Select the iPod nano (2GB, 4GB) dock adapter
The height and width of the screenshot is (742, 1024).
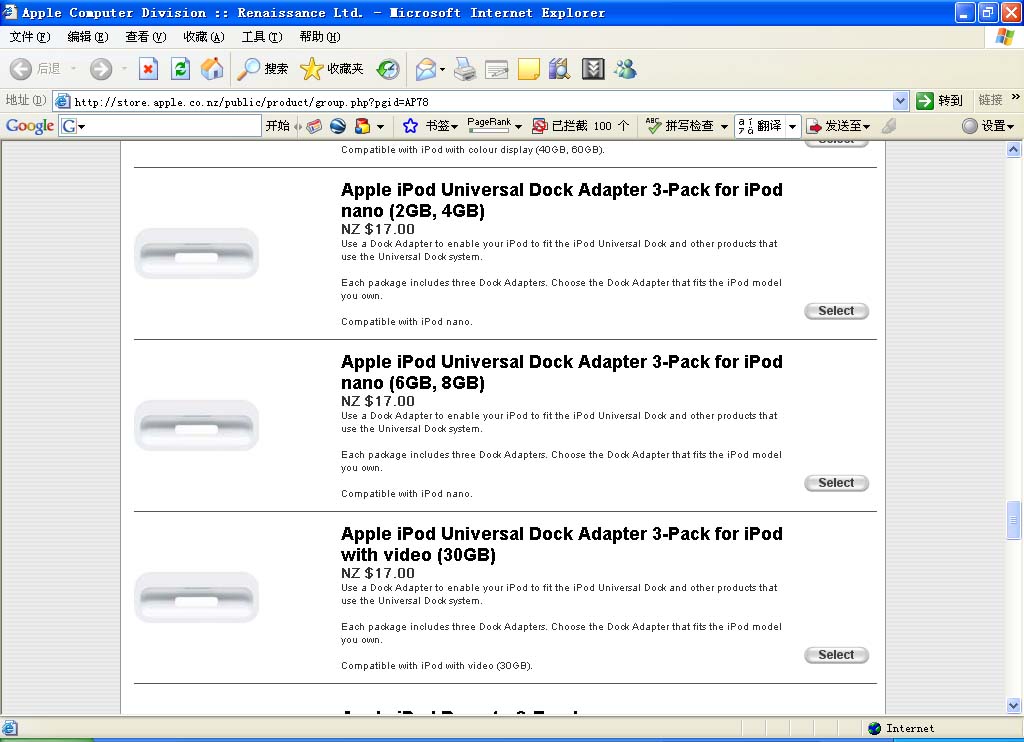click(836, 311)
